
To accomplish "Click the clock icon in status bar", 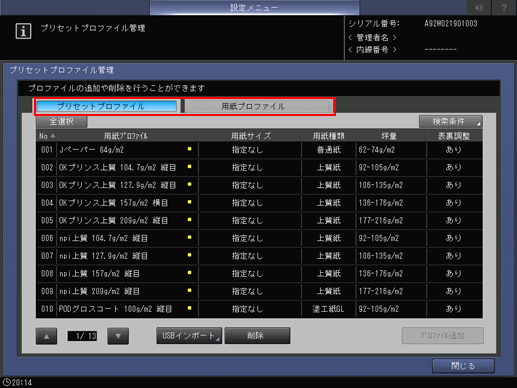I will pos(6,382).
